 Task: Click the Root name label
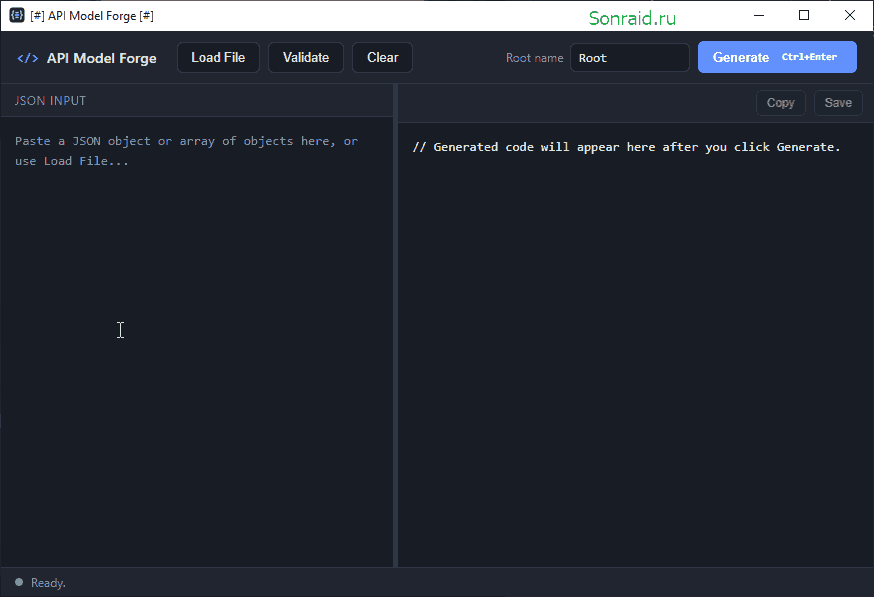pos(534,58)
